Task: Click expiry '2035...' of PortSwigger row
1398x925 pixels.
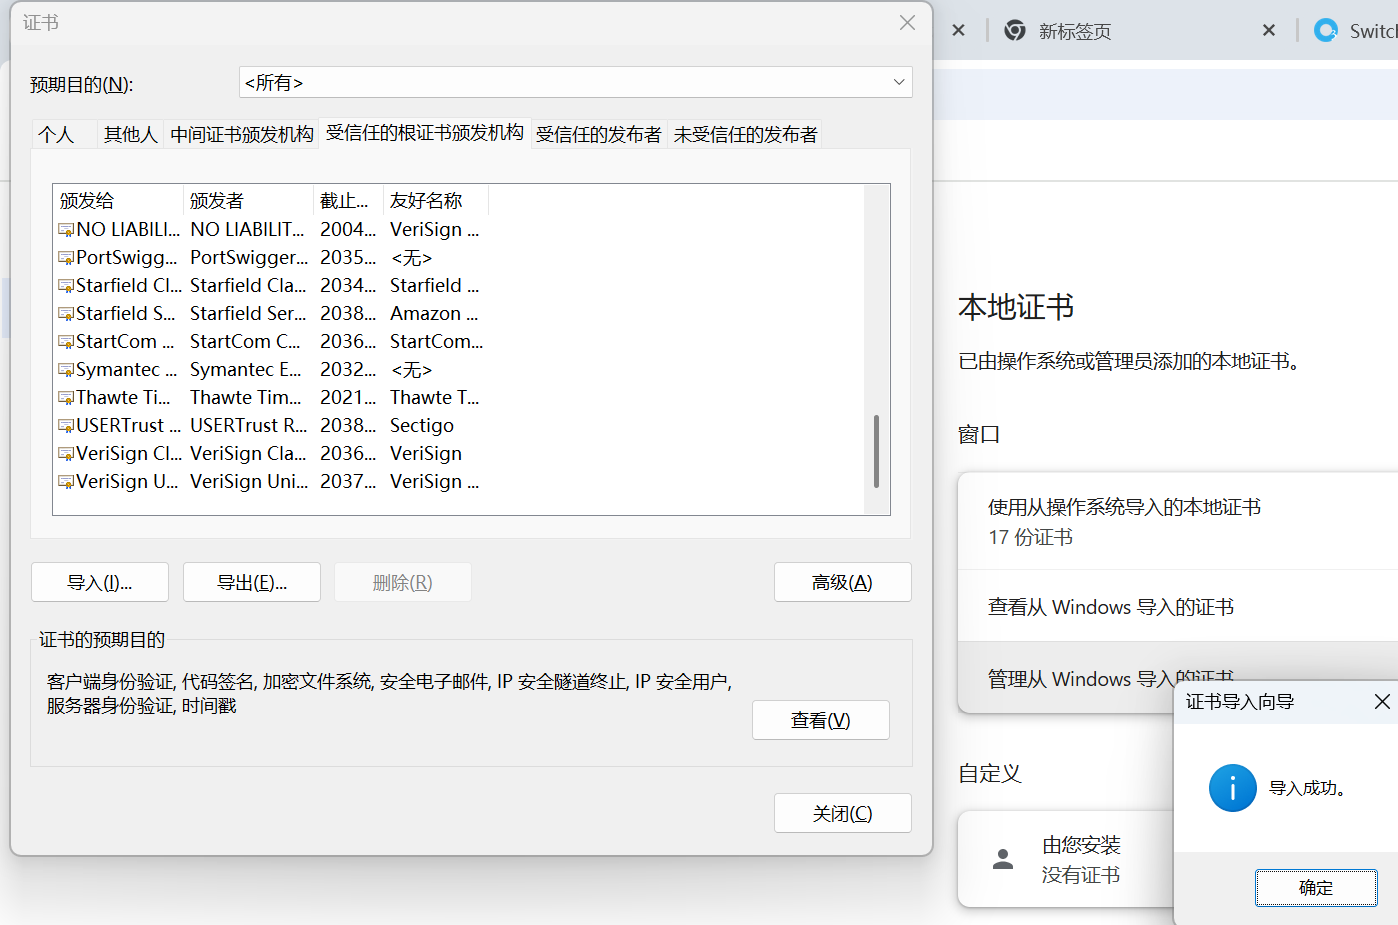Action: click(348, 258)
